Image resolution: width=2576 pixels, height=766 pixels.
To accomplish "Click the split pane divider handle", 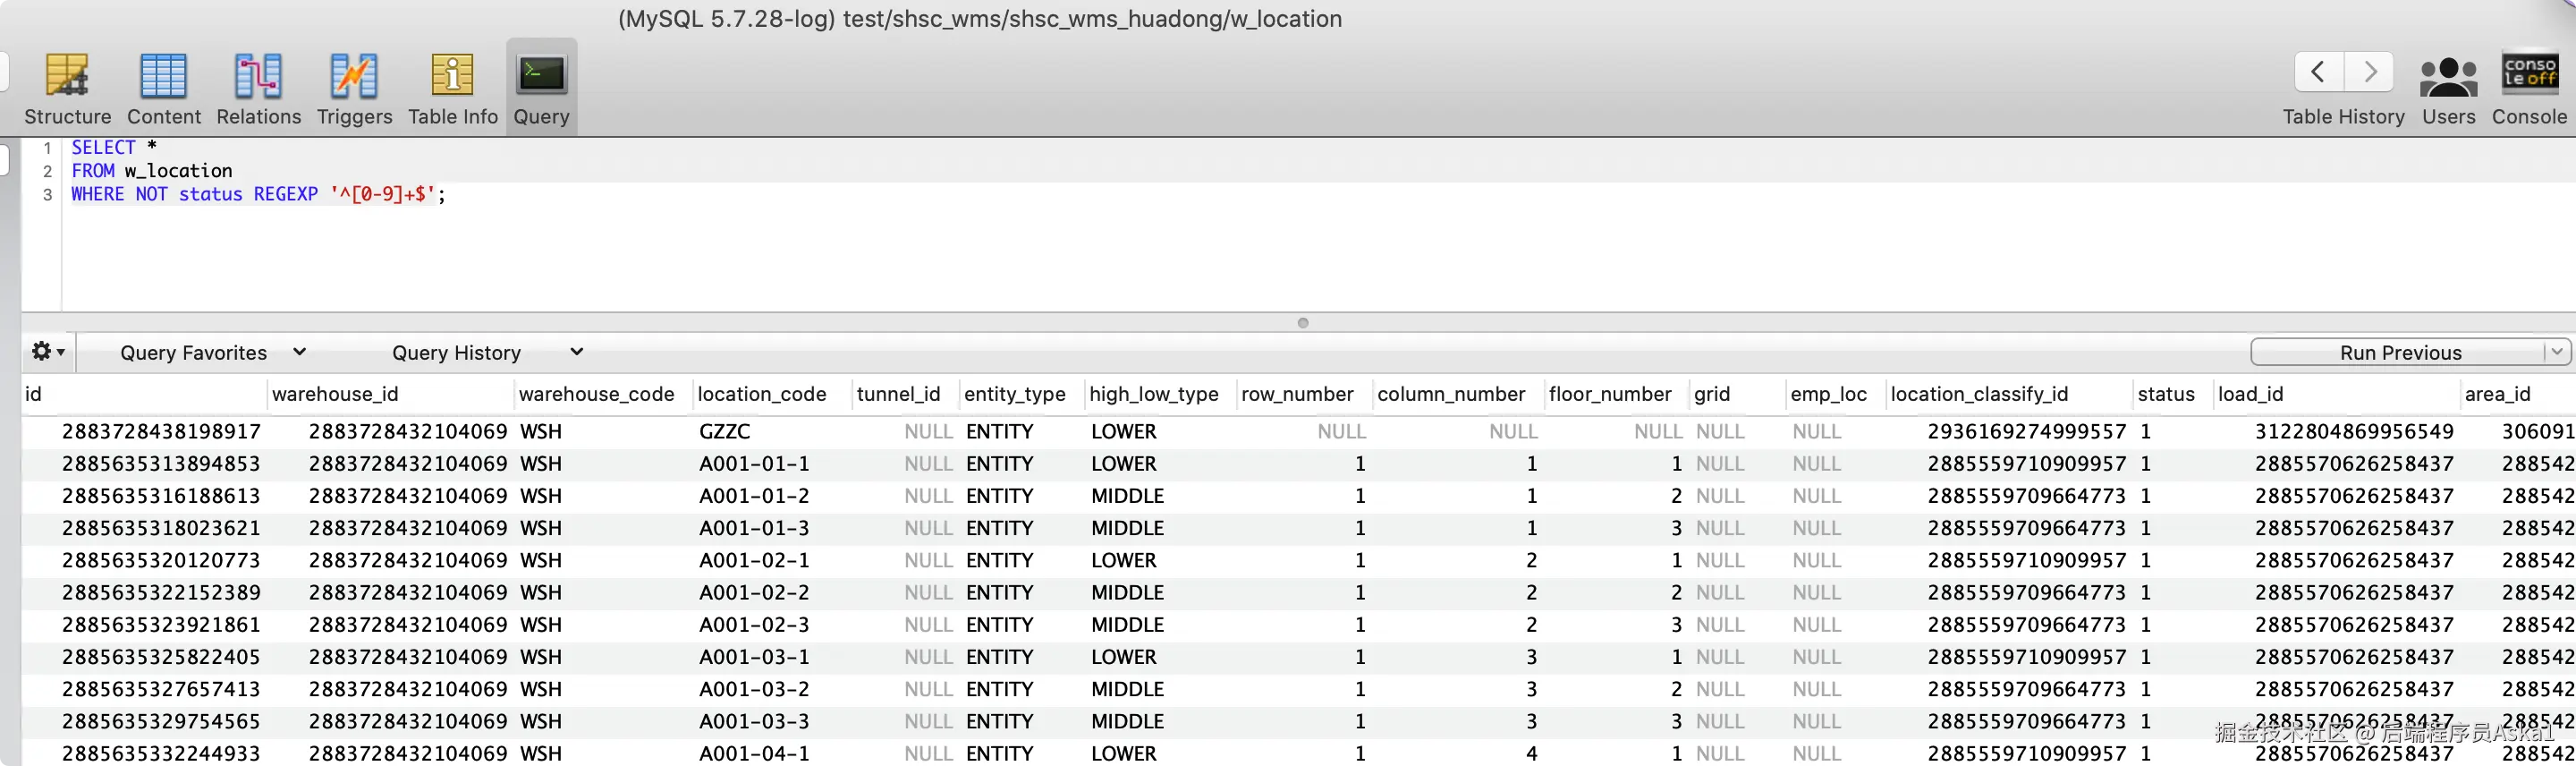I will coord(1302,322).
